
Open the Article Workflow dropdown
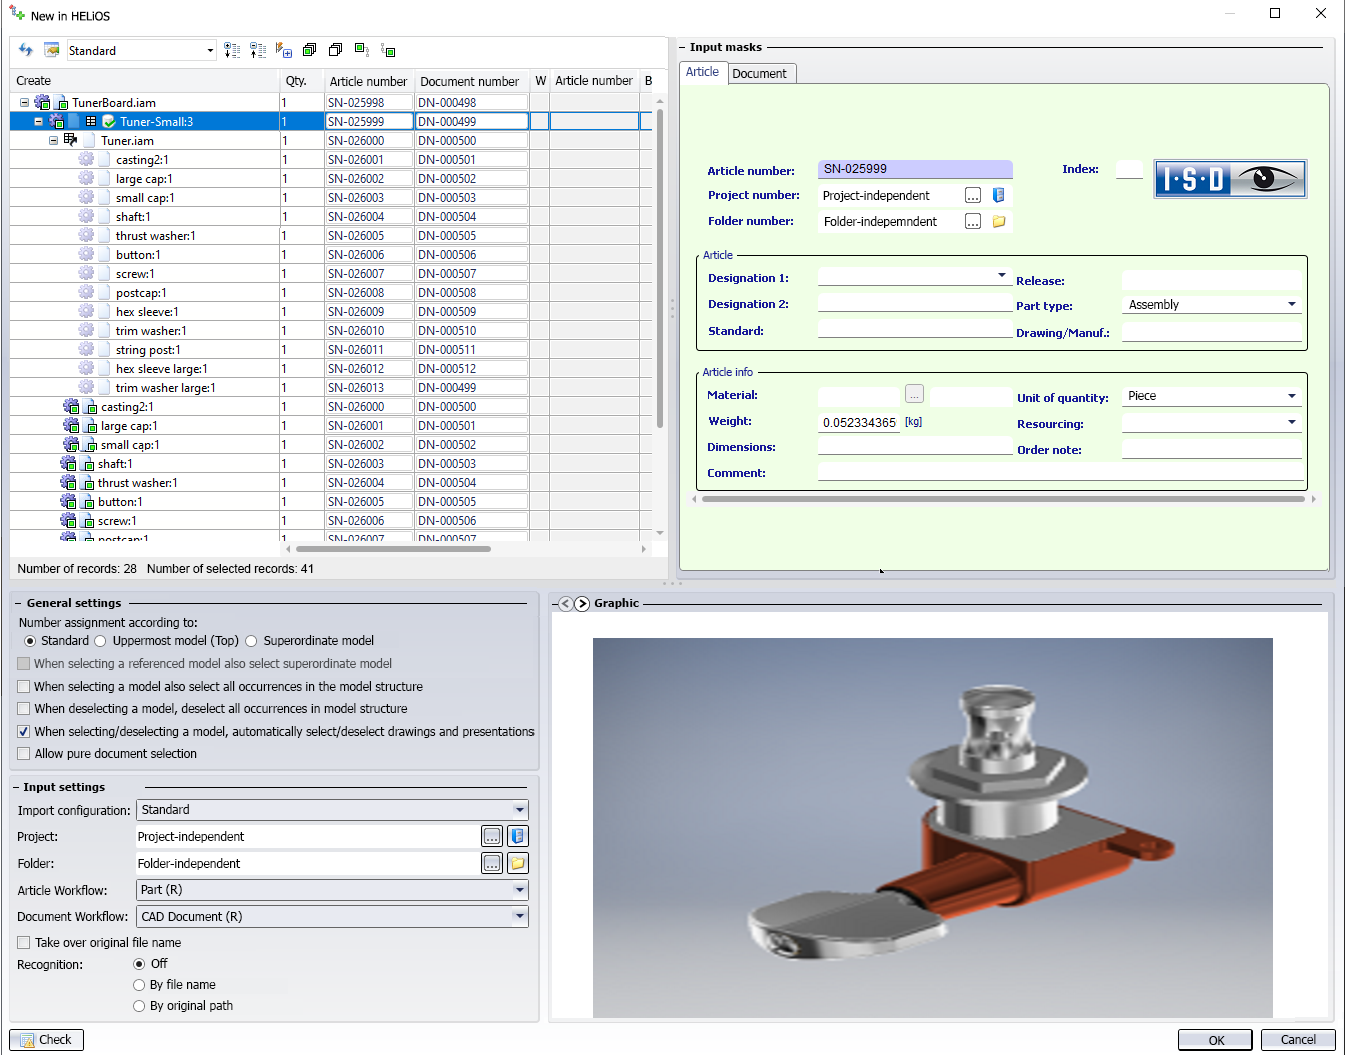click(x=519, y=890)
